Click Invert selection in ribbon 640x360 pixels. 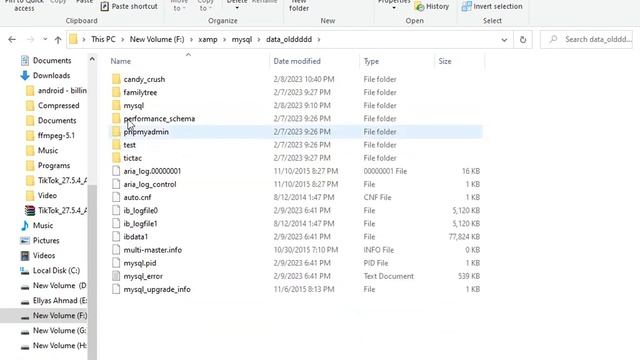coord(492,7)
